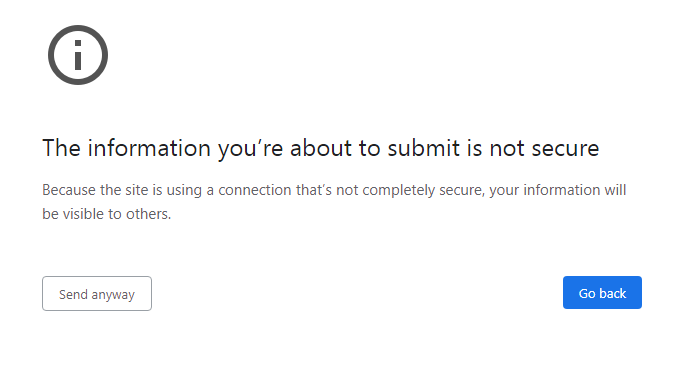This screenshot has width=688, height=391.
Task: Click the explanation paragraph about connection security
Action: pos(334,202)
